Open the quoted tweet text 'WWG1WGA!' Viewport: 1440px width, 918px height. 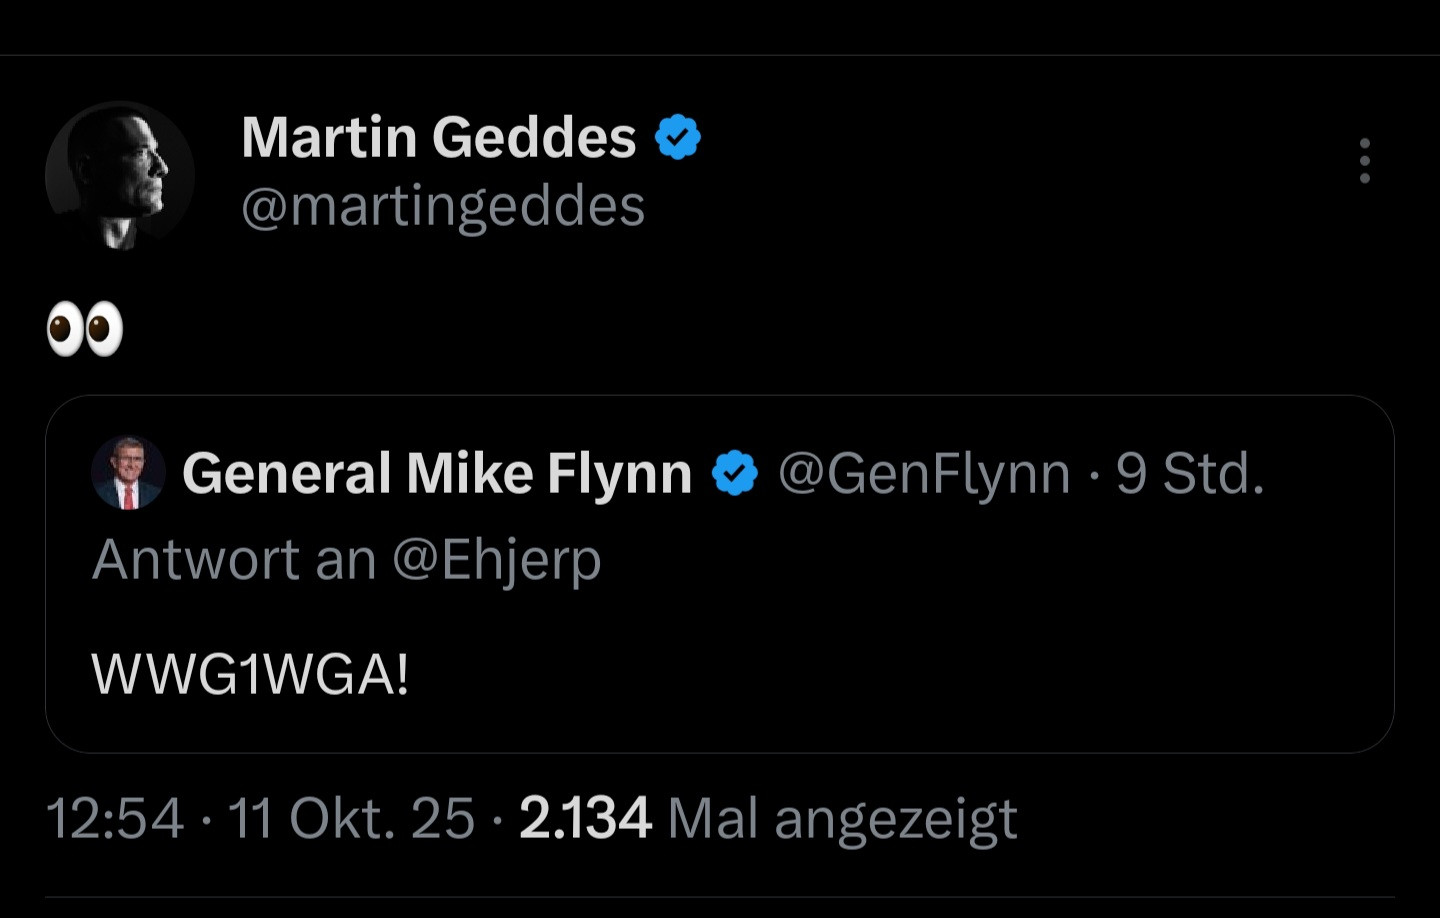250,674
